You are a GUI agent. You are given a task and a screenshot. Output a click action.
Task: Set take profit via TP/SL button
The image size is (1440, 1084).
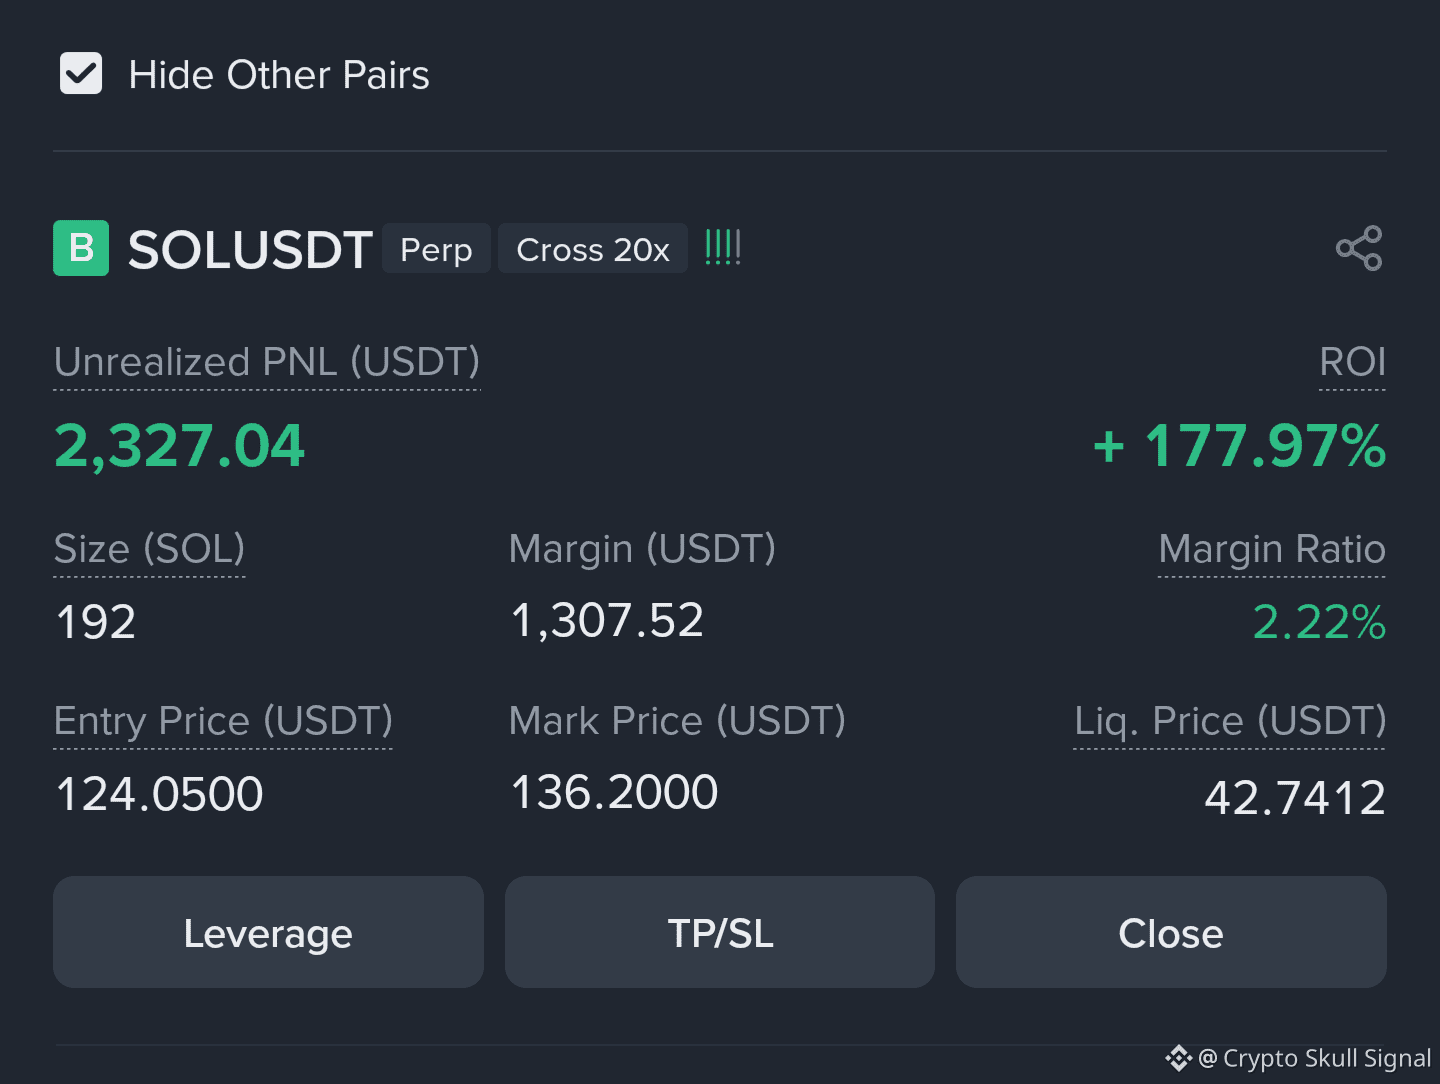click(720, 932)
